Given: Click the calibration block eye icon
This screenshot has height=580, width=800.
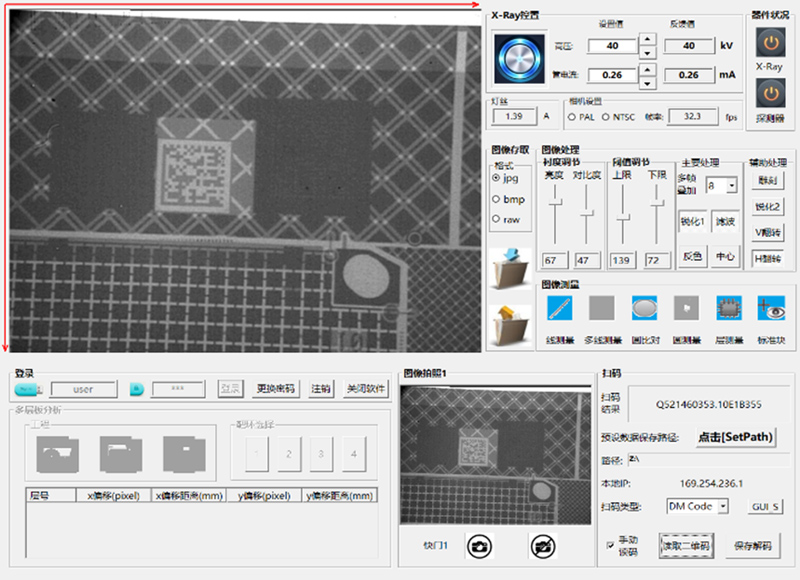Looking at the screenshot, I should click(770, 308).
